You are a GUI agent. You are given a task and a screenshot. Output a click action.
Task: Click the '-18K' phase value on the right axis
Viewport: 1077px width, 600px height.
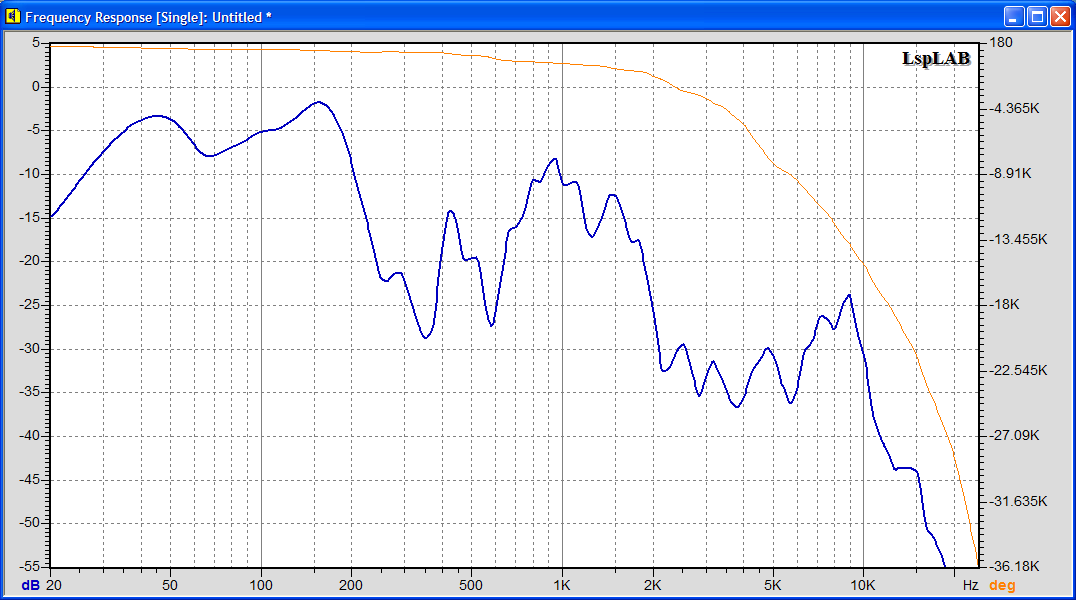[x=1004, y=305]
